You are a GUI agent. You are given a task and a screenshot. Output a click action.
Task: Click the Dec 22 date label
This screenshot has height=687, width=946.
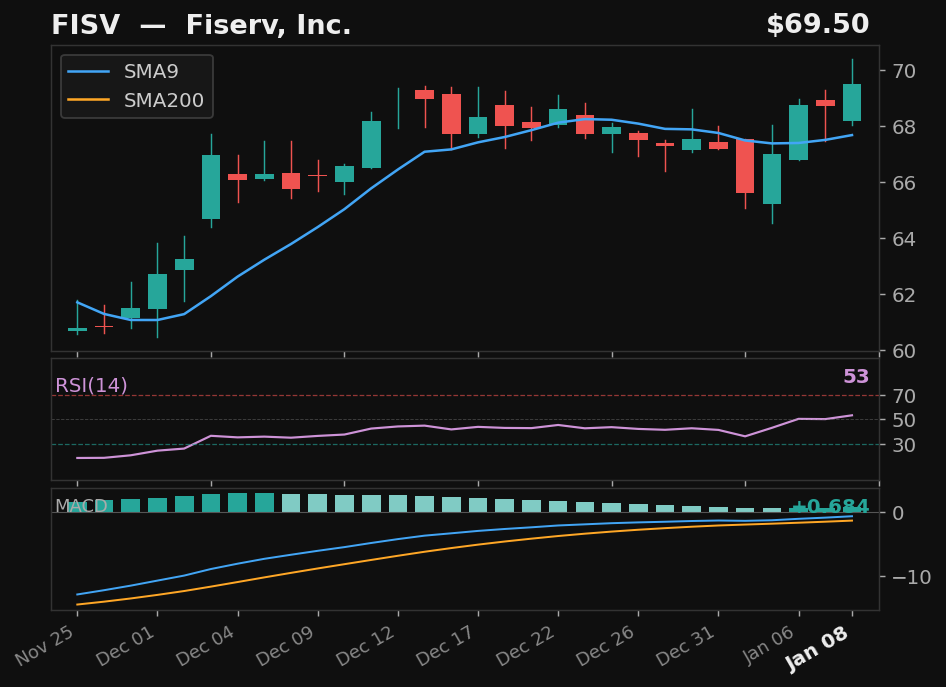coord(527,645)
